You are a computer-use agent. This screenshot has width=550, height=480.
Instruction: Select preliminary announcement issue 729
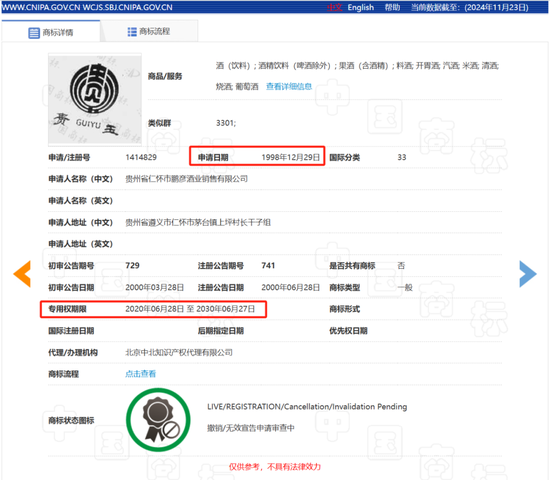click(132, 265)
